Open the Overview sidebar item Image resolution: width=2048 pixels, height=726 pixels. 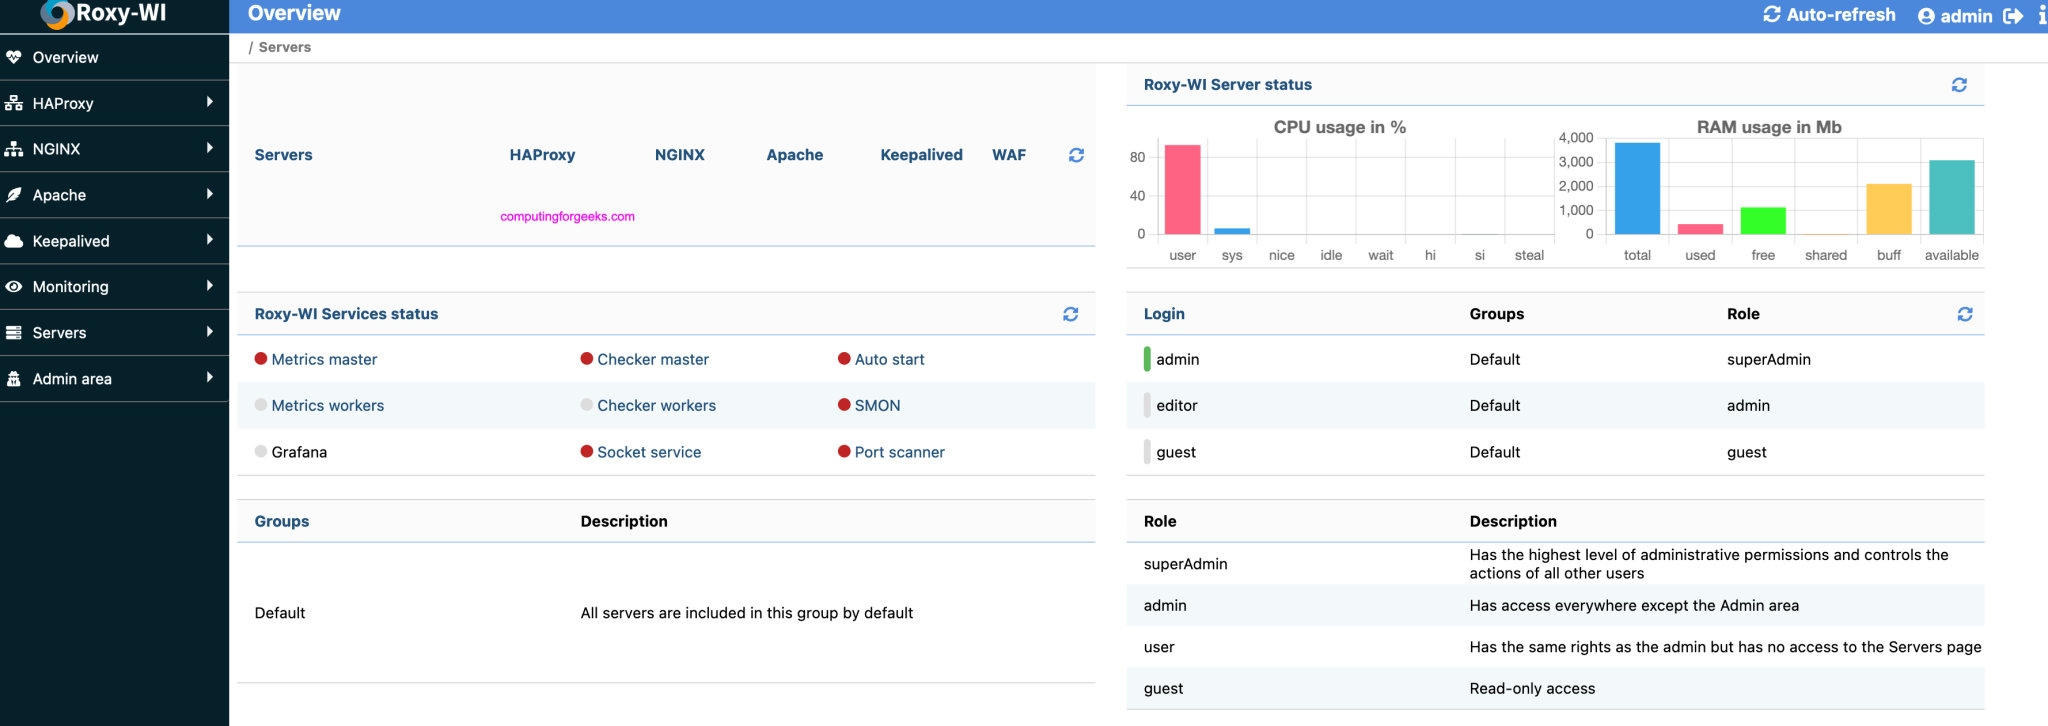click(x=65, y=57)
